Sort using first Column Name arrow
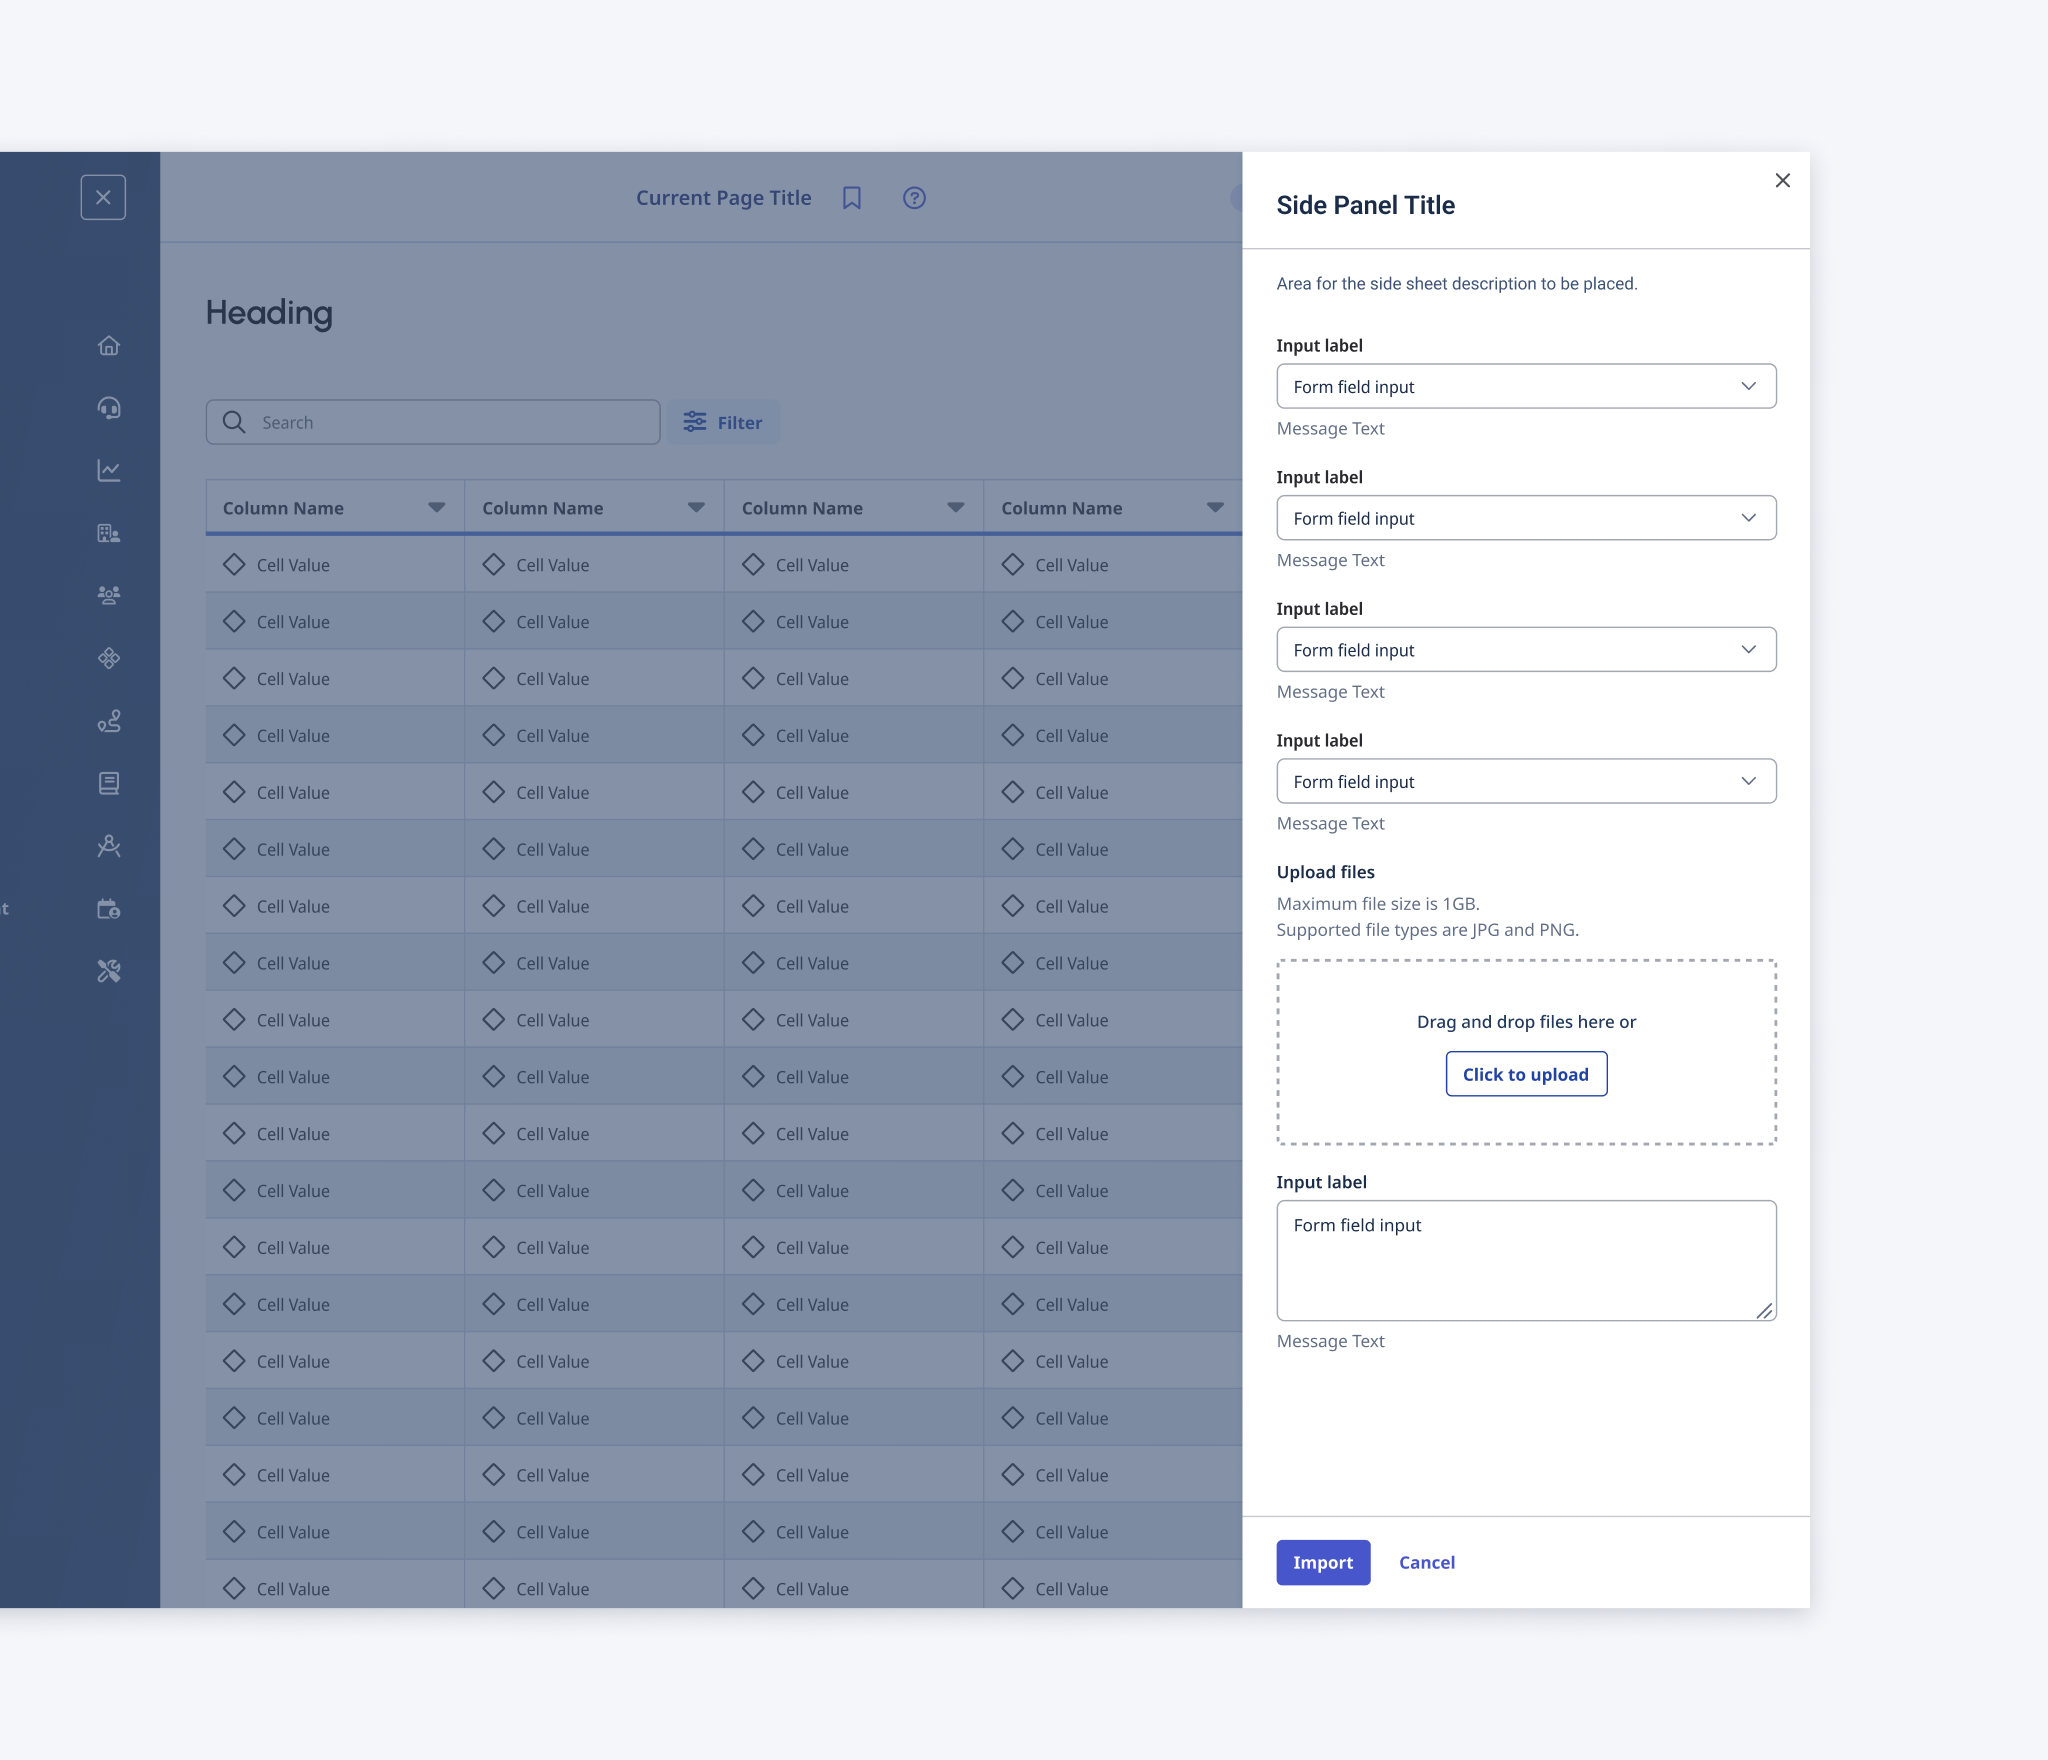 (437, 508)
